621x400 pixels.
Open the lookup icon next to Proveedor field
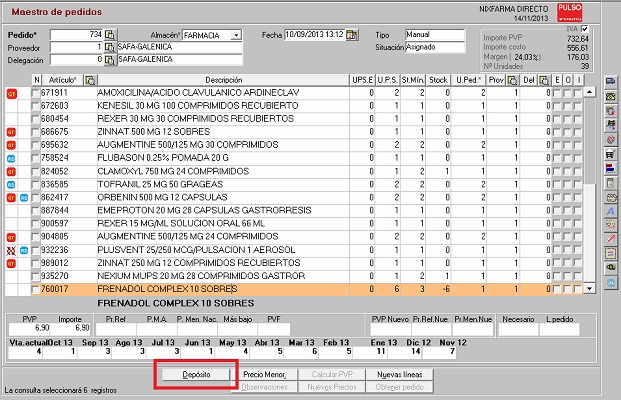(110, 48)
